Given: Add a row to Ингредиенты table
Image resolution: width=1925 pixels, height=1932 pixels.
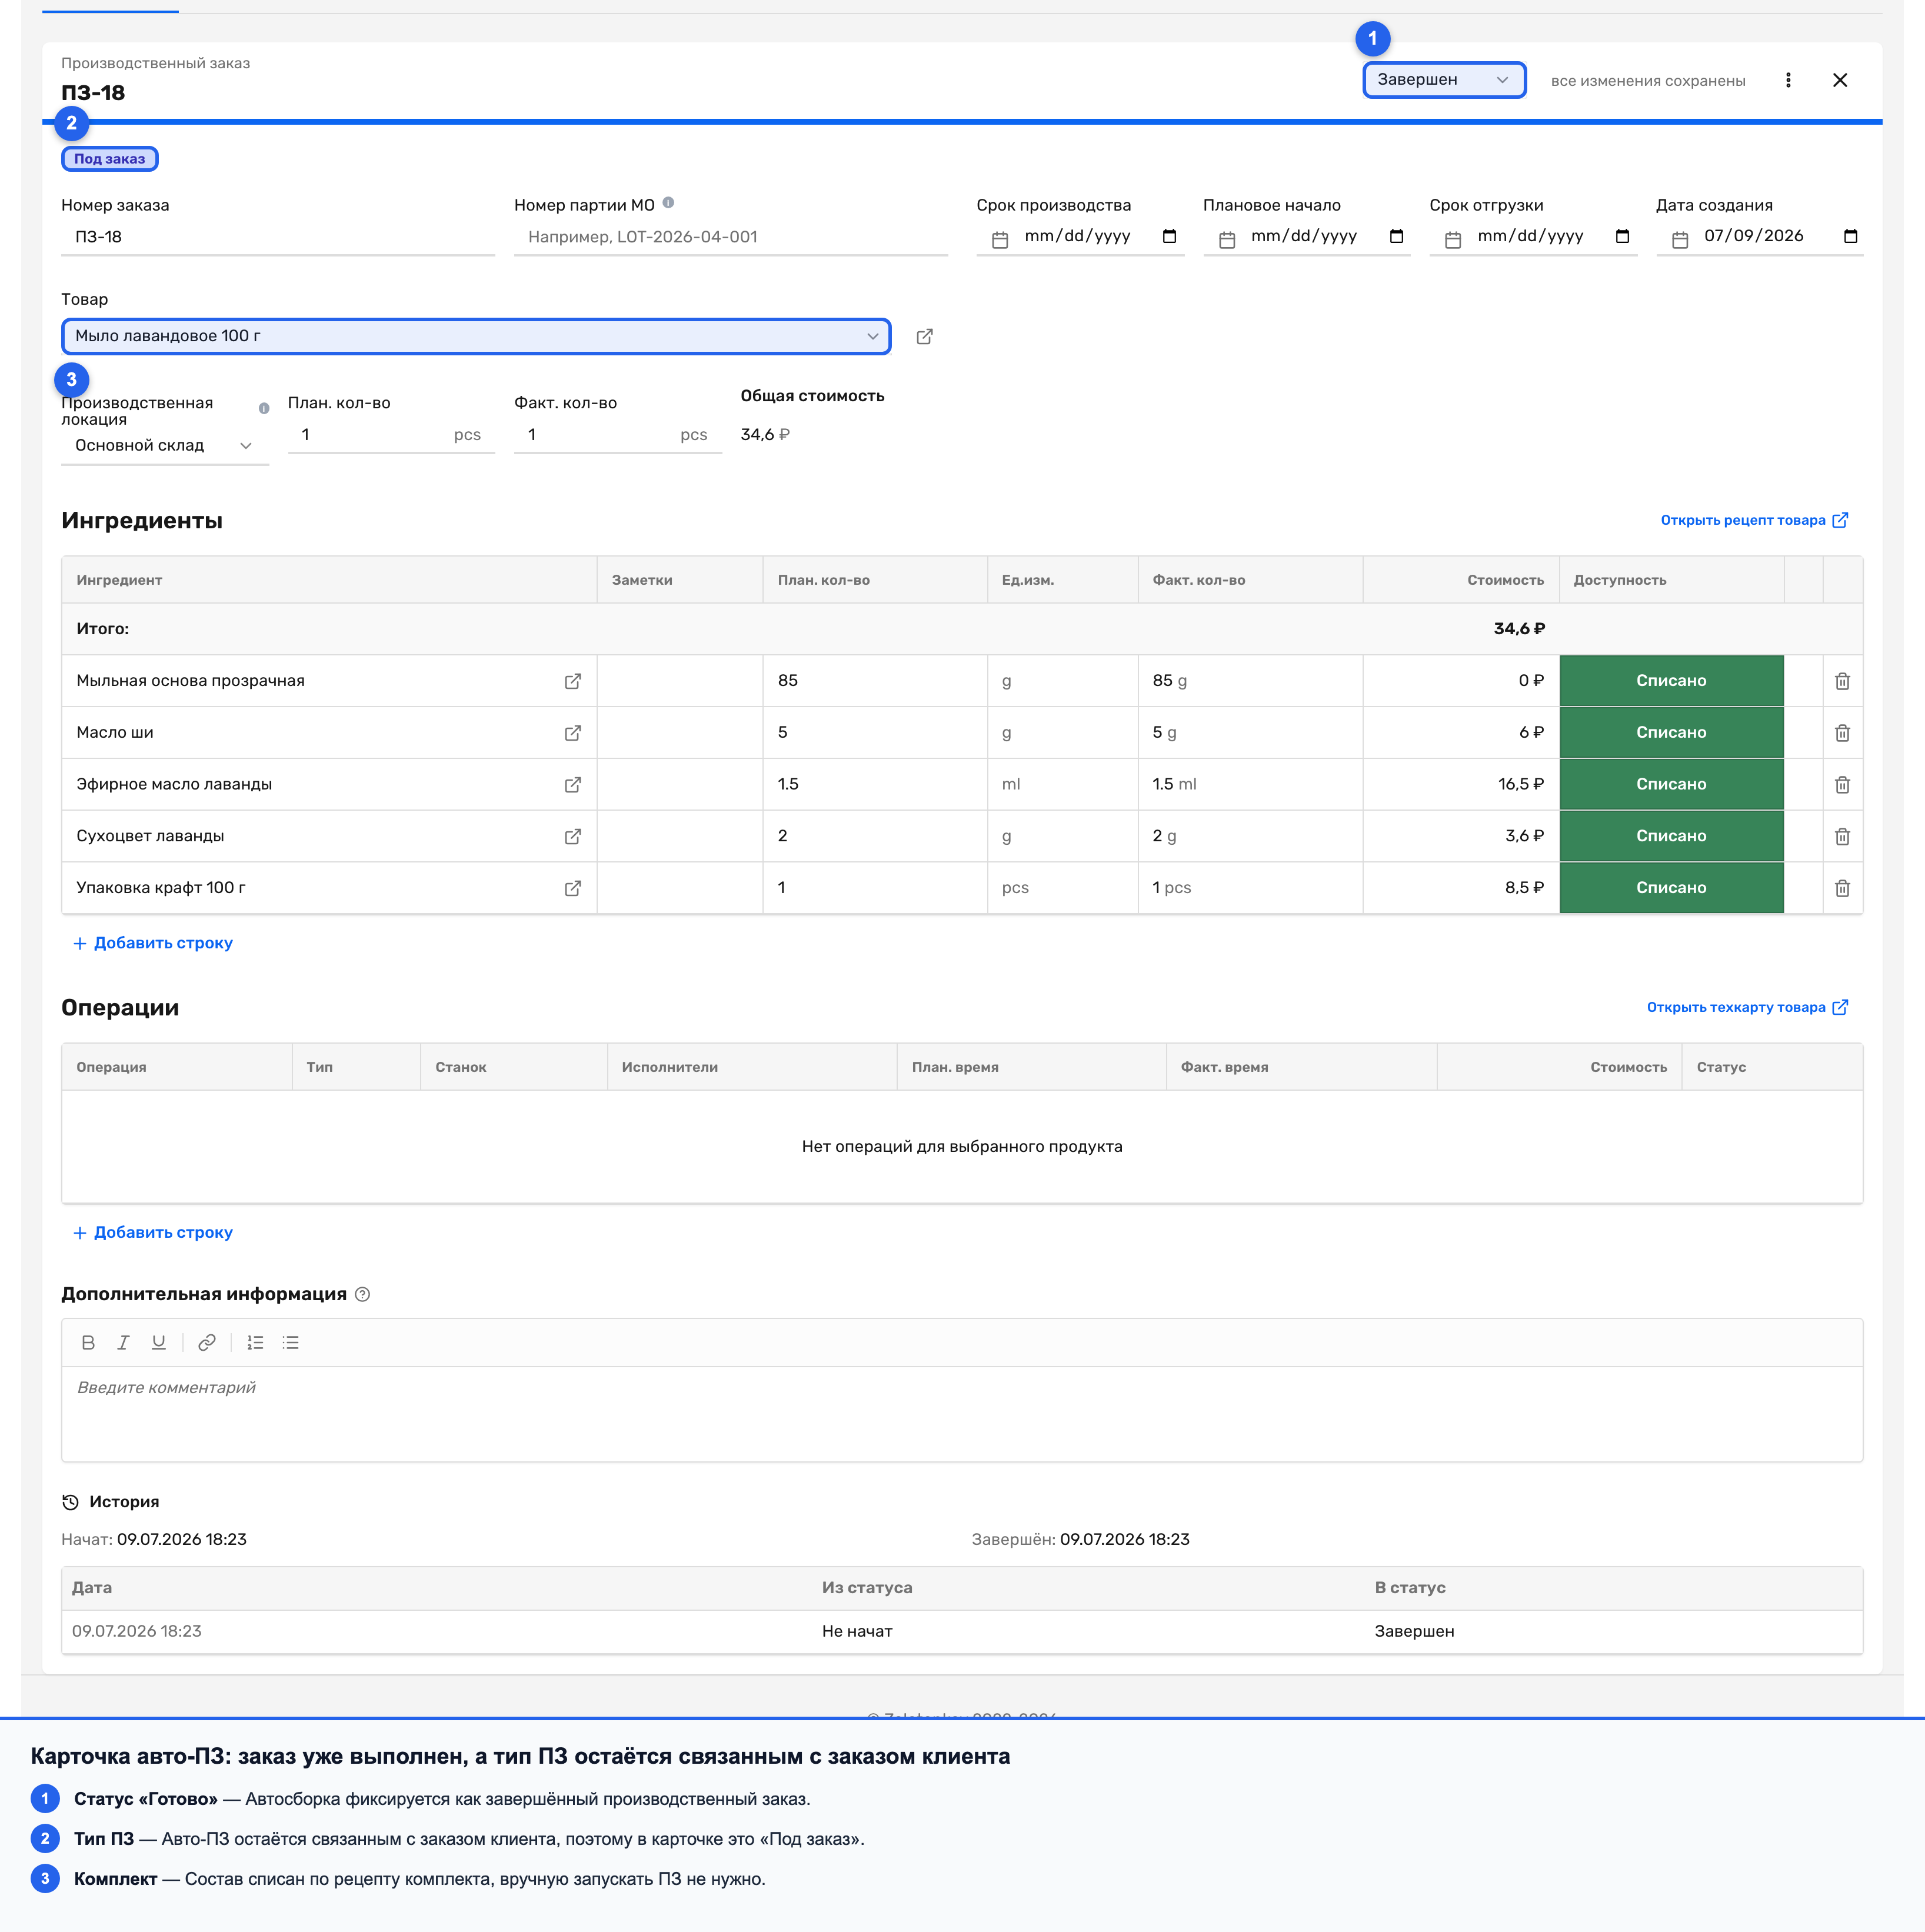Looking at the screenshot, I should pos(153,943).
